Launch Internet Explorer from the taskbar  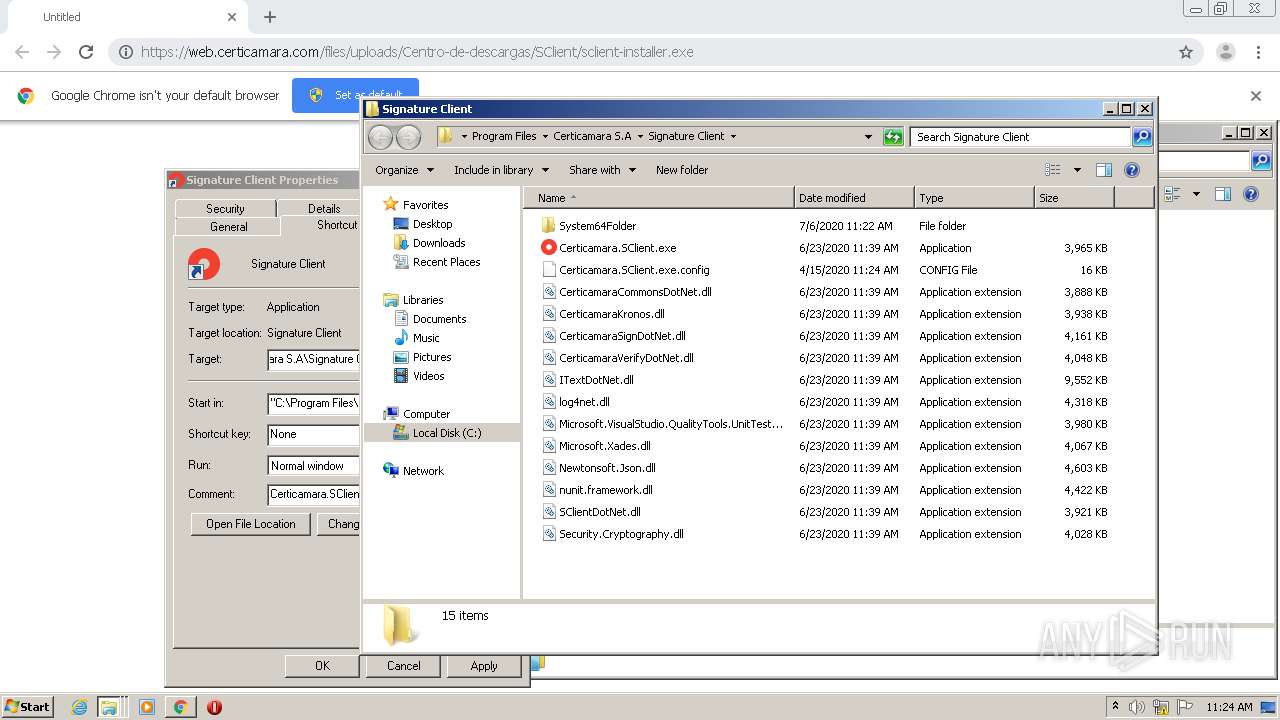(x=79, y=707)
